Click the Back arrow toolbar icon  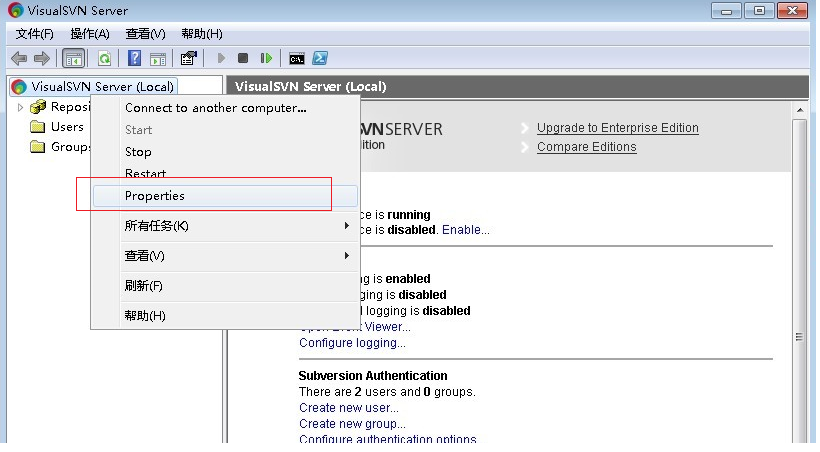19,58
